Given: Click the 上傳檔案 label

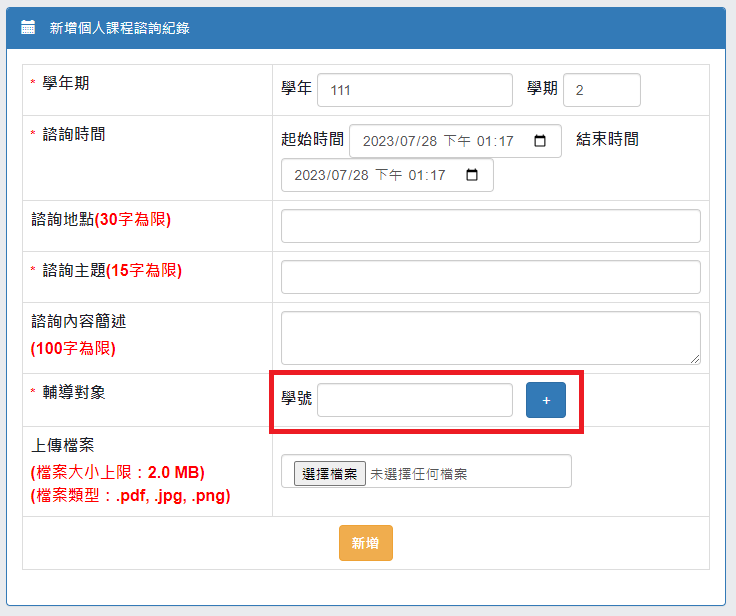Looking at the screenshot, I should coord(63,445).
